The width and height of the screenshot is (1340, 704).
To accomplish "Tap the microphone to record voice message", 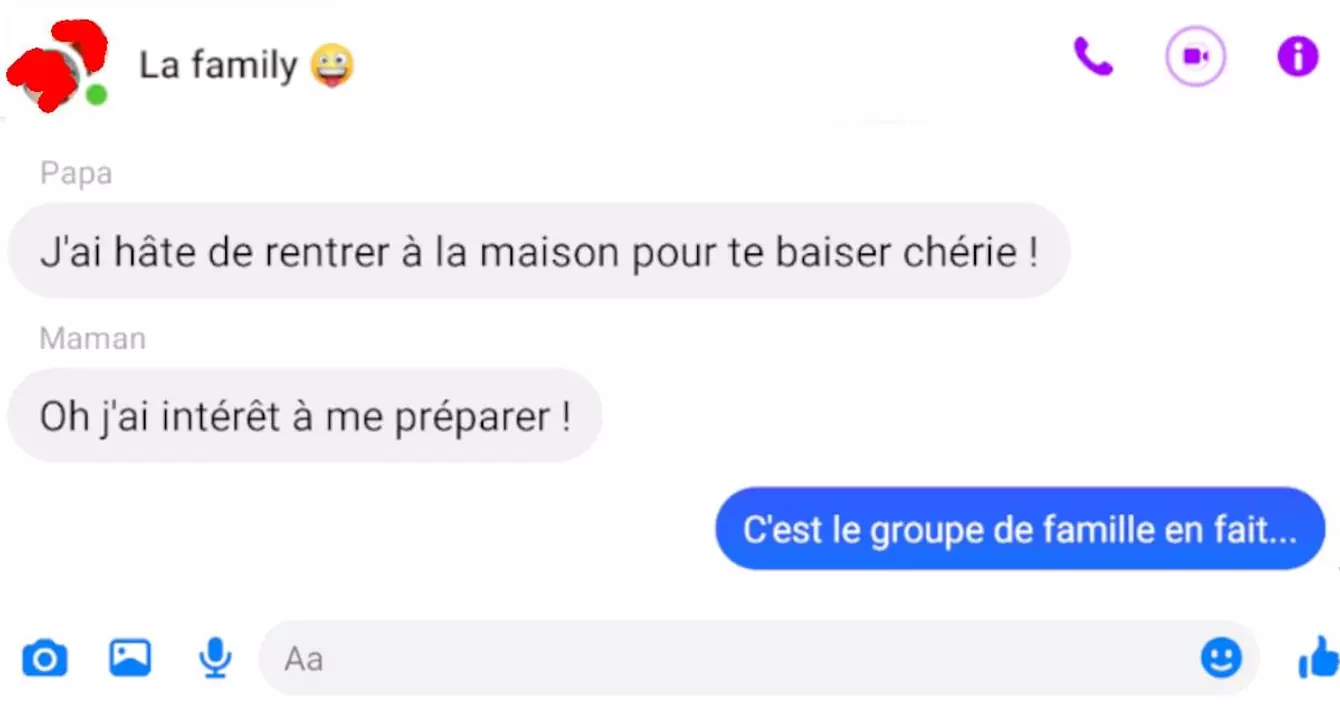I will point(215,657).
